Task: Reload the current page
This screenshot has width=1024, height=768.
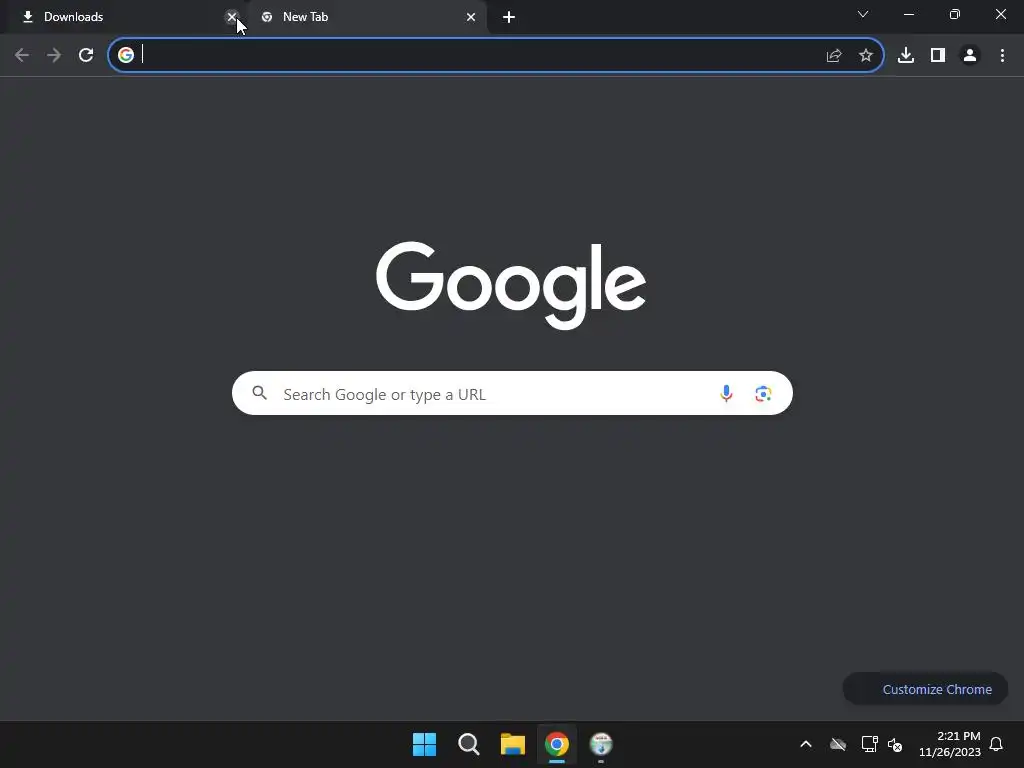Action: coord(86,56)
